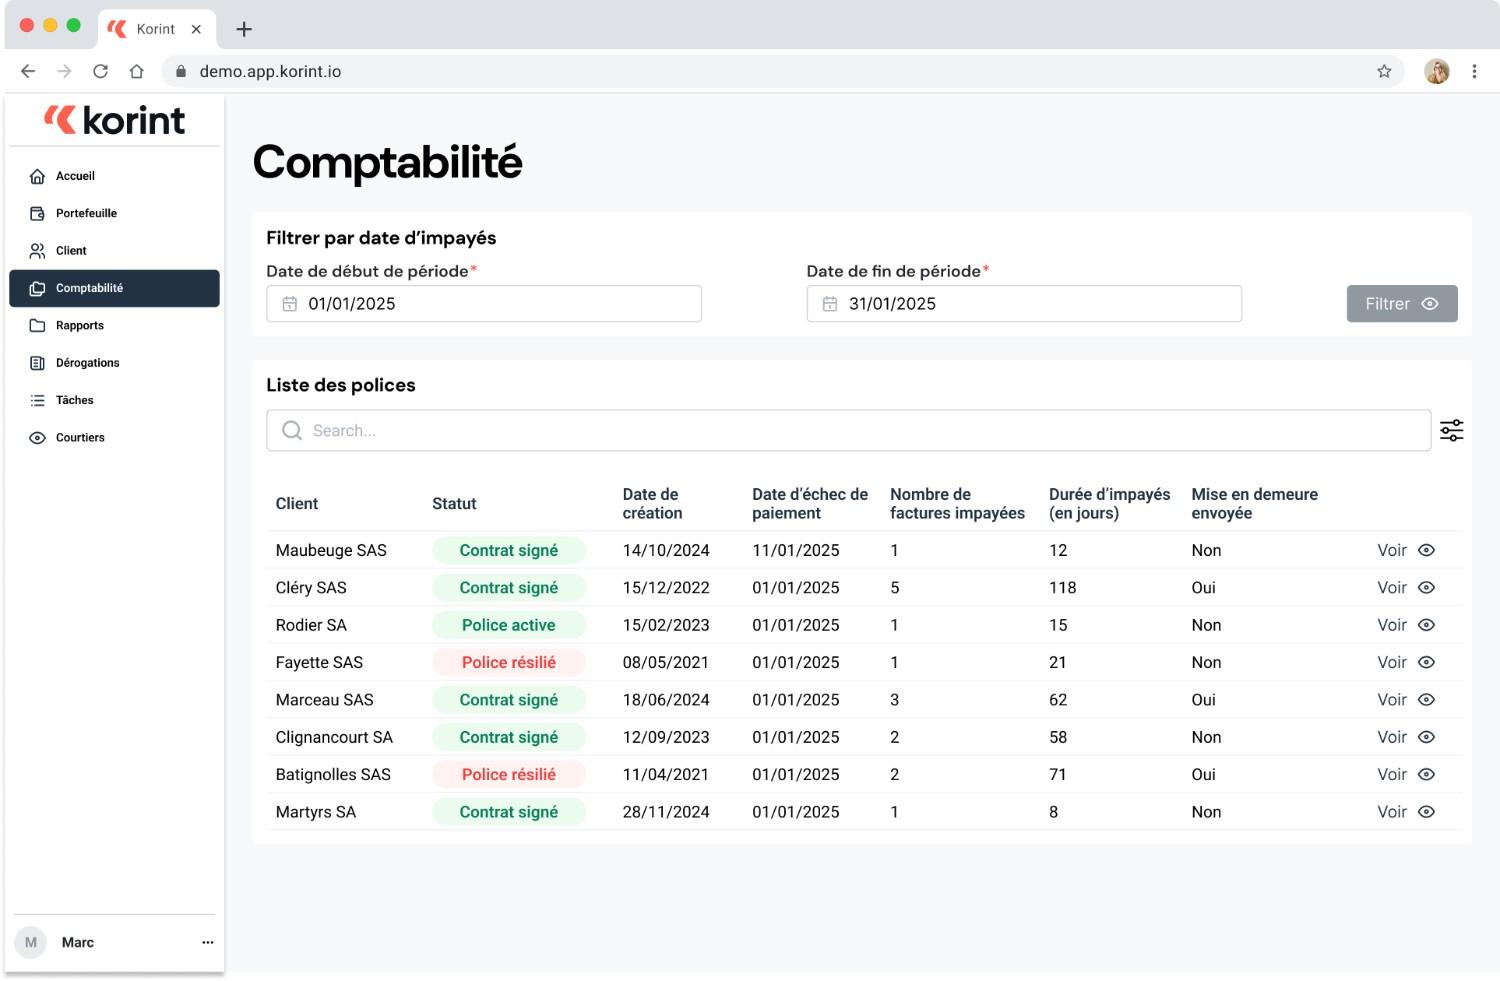Click Voir for Cléry SAS
The width and height of the screenshot is (1500, 981).
click(x=1406, y=588)
